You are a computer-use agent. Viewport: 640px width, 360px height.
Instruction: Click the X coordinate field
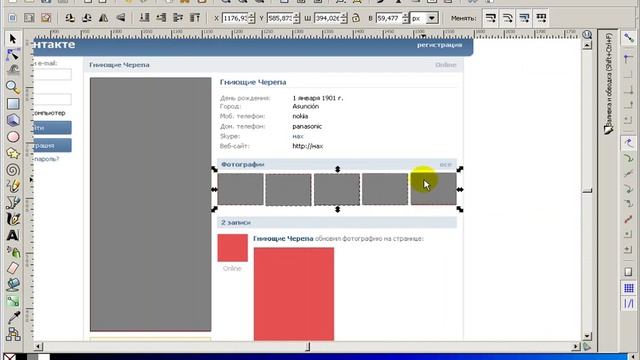pos(235,18)
